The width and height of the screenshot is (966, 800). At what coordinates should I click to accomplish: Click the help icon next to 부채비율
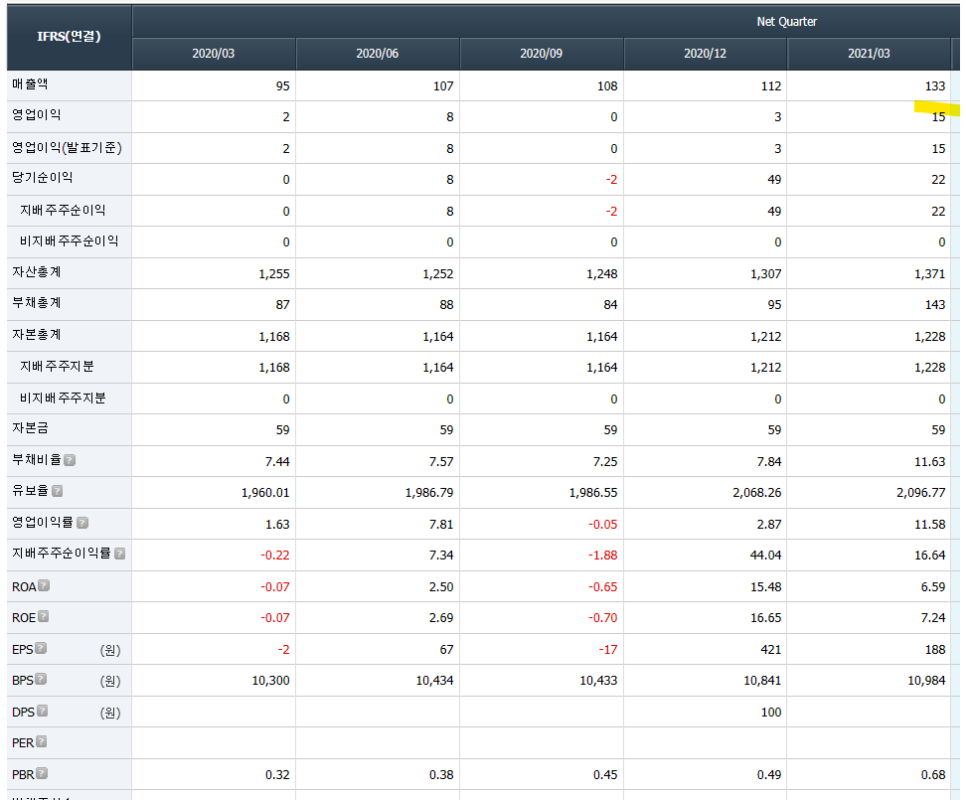pyautogui.click(x=70, y=460)
